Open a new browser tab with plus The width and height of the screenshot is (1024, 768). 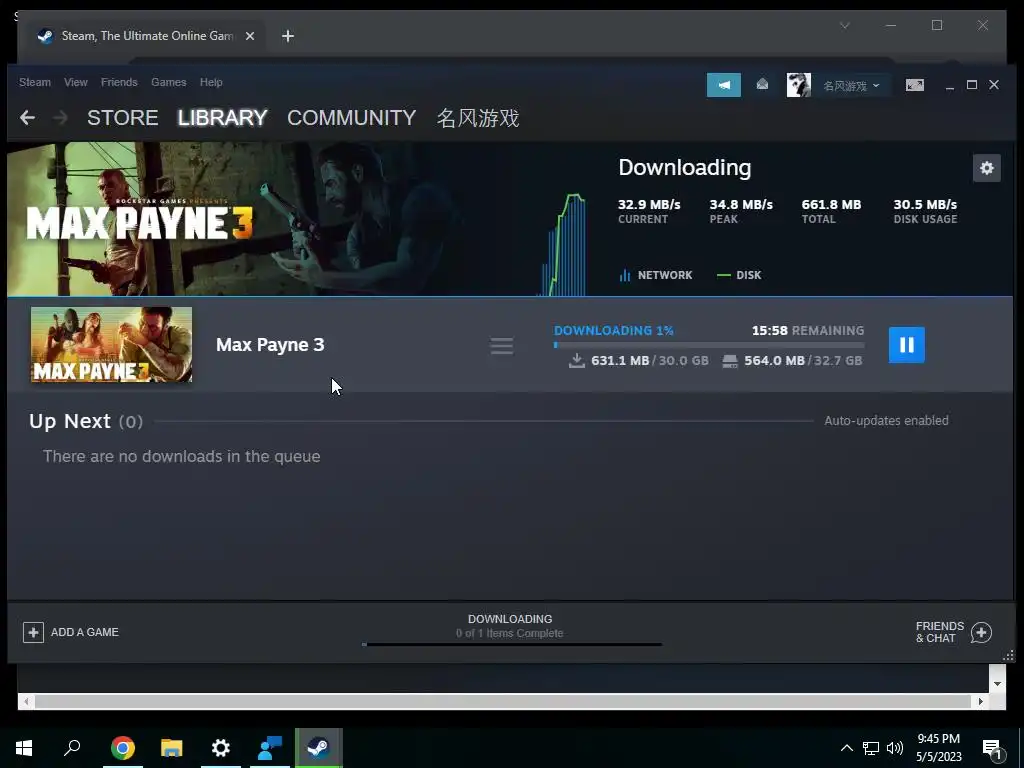pos(287,36)
